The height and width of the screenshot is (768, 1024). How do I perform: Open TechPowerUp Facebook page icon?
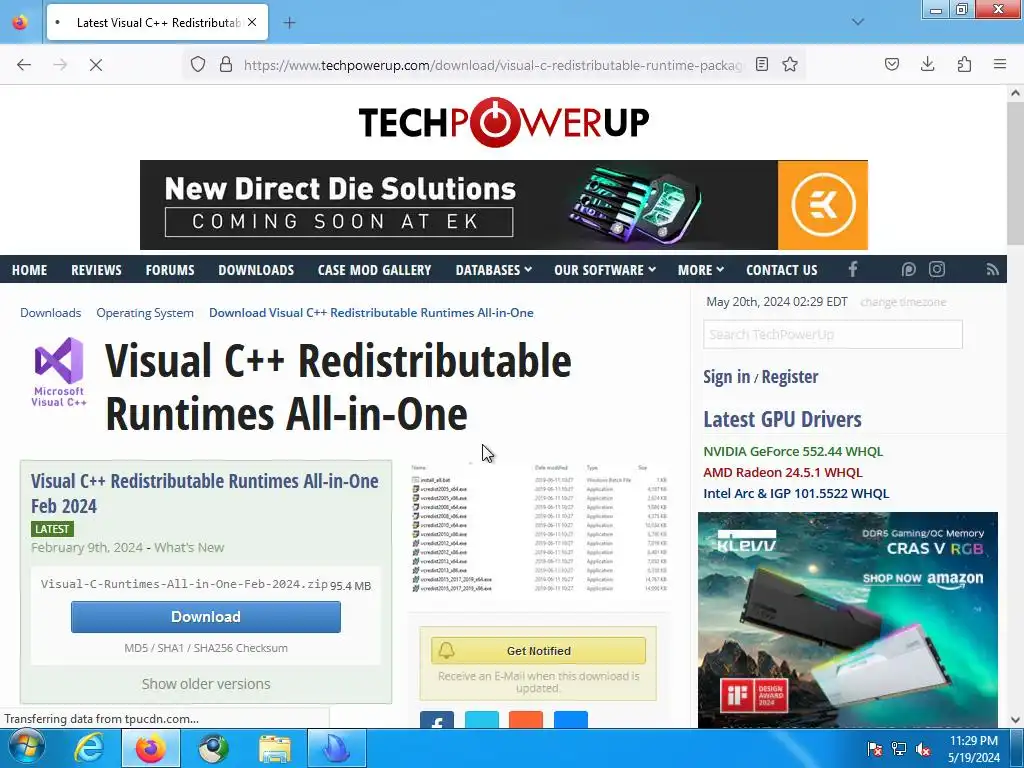click(x=852, y=269)
